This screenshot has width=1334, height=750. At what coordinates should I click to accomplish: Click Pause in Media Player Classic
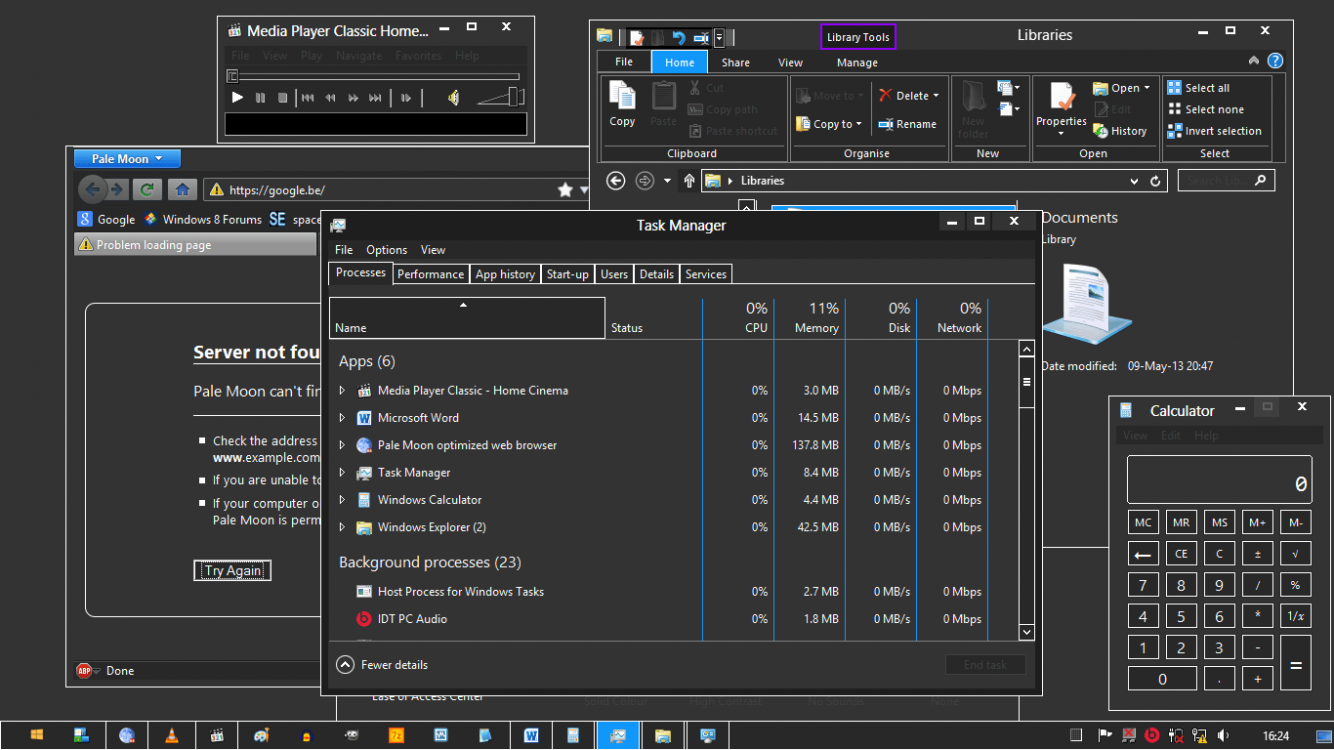click(x=260, y=98)
